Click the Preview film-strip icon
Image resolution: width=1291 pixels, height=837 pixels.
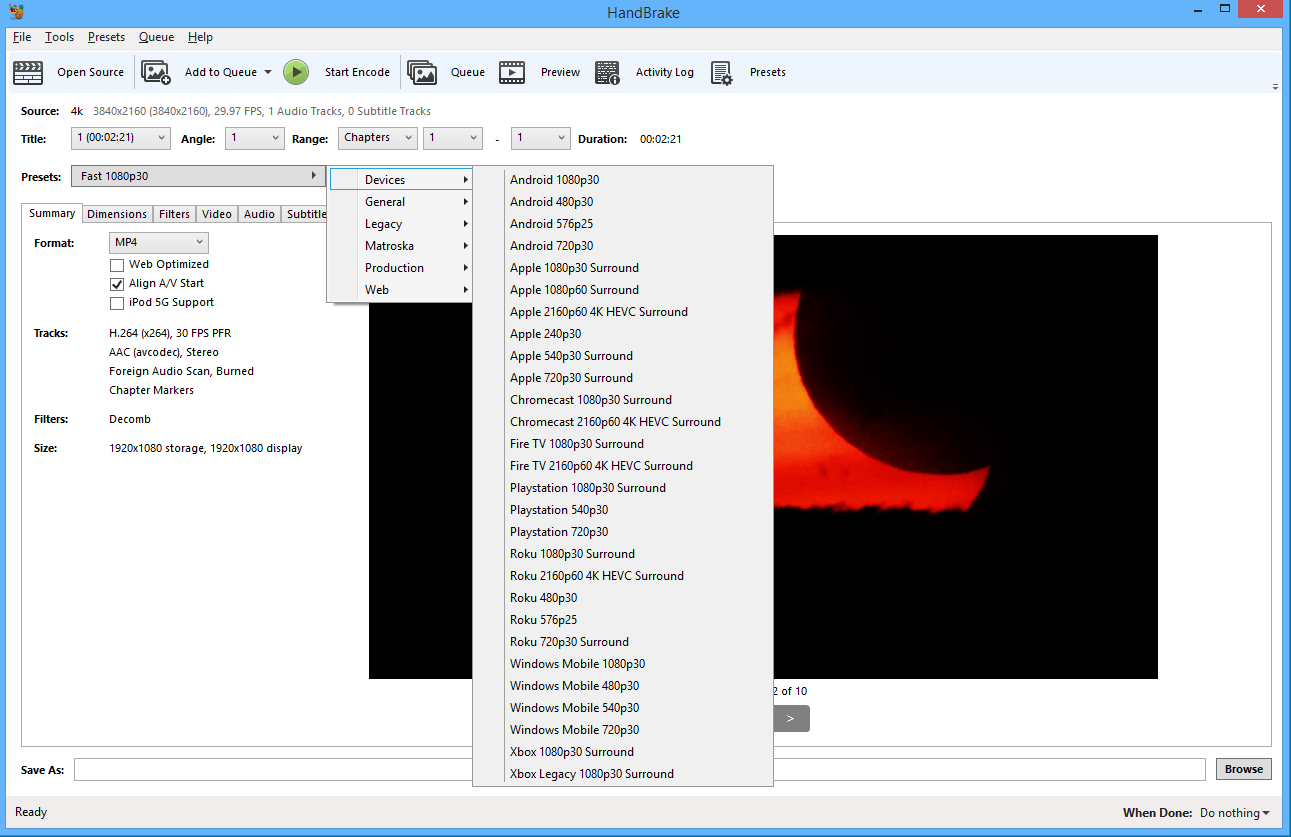(x=512, y=72)
